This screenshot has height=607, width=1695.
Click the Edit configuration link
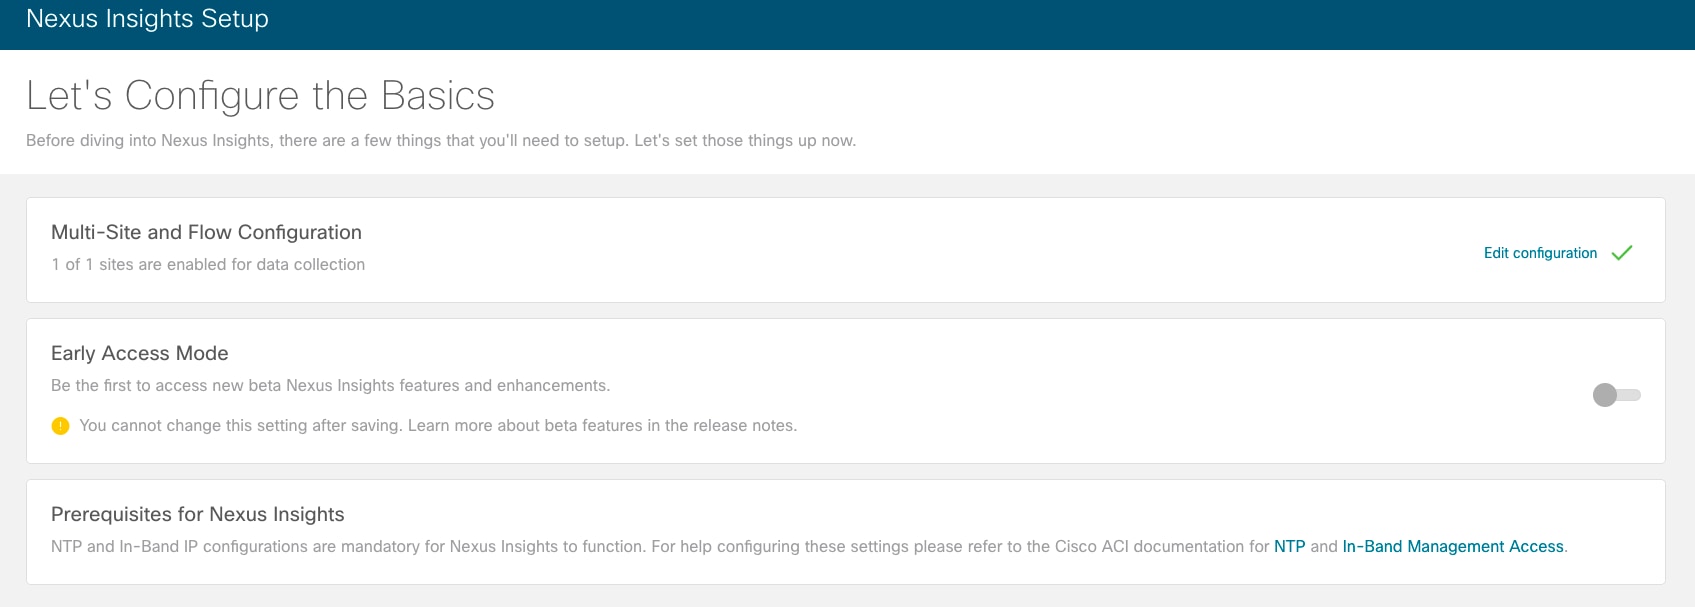tap(1540, 253)
